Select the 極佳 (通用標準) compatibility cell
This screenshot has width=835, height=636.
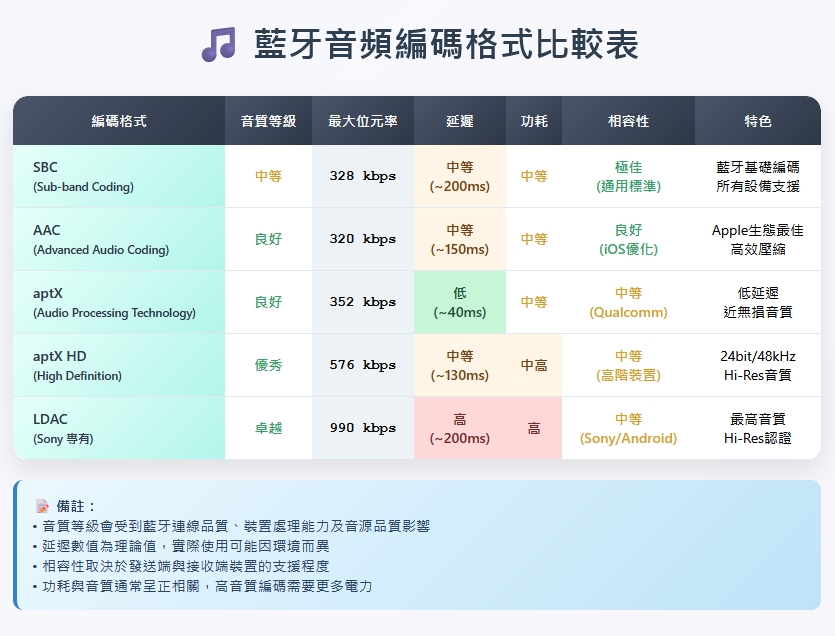click(628, 176)
